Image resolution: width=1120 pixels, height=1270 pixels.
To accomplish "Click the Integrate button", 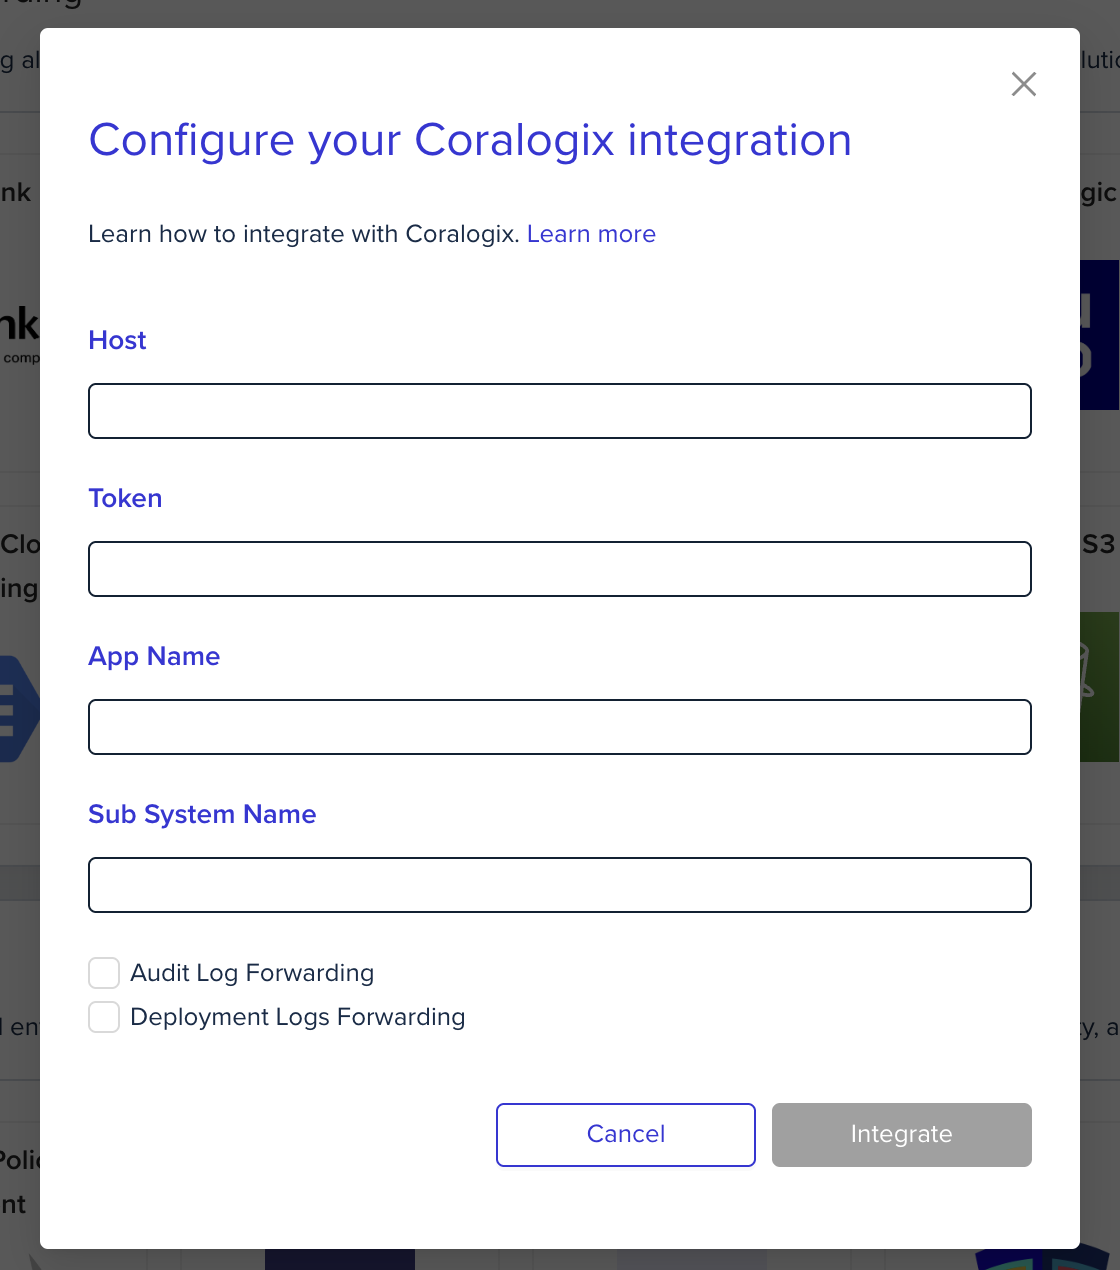I will pyautogui.click(x=902, y=1135).
